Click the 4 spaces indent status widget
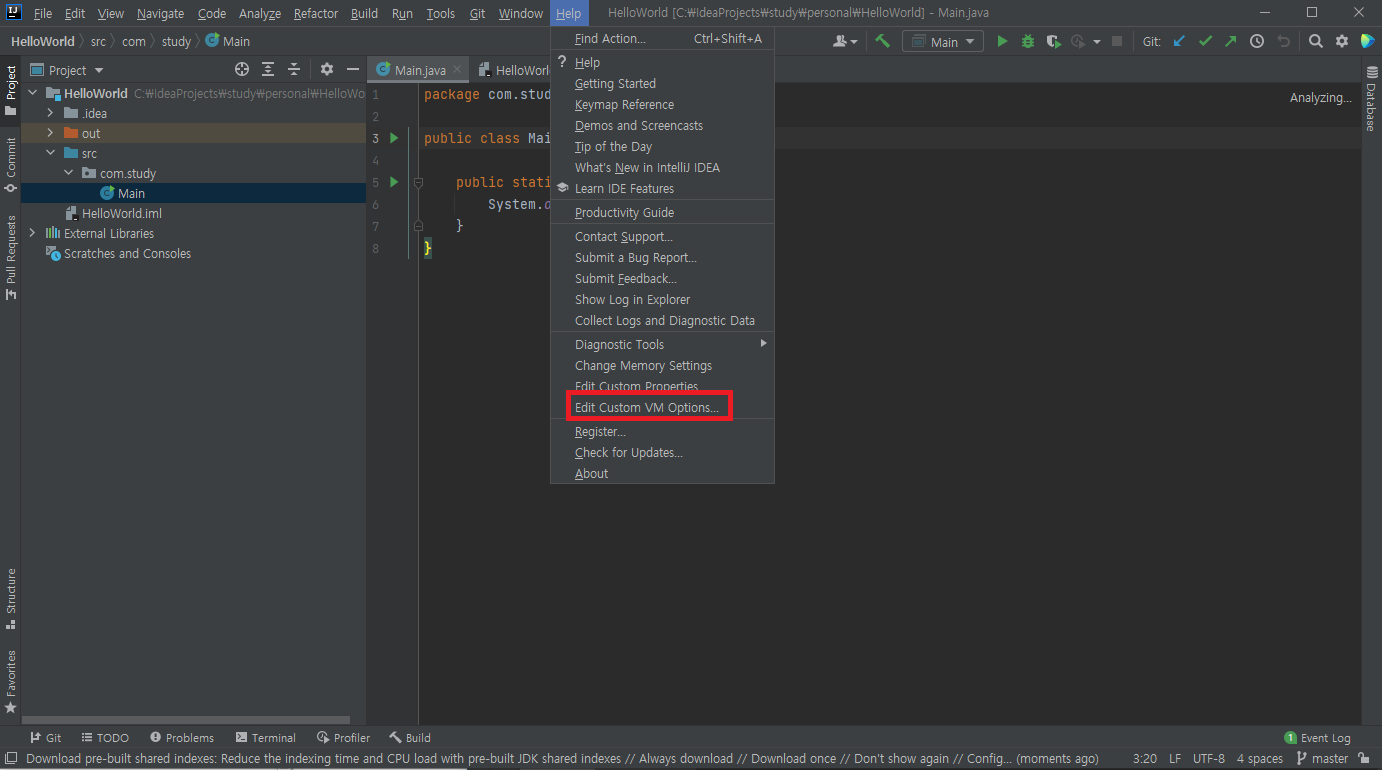Image resolution: width=1382 pixels, height=770 pixels. (1260, 759)
